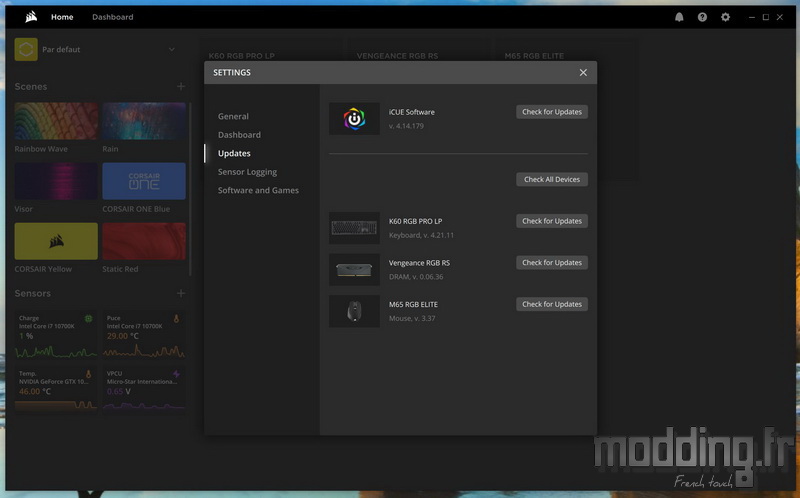The height and width of the screenshot is (498, 800).
Task: Click the Corsair sails logo
Action: (x=31, y=17)
